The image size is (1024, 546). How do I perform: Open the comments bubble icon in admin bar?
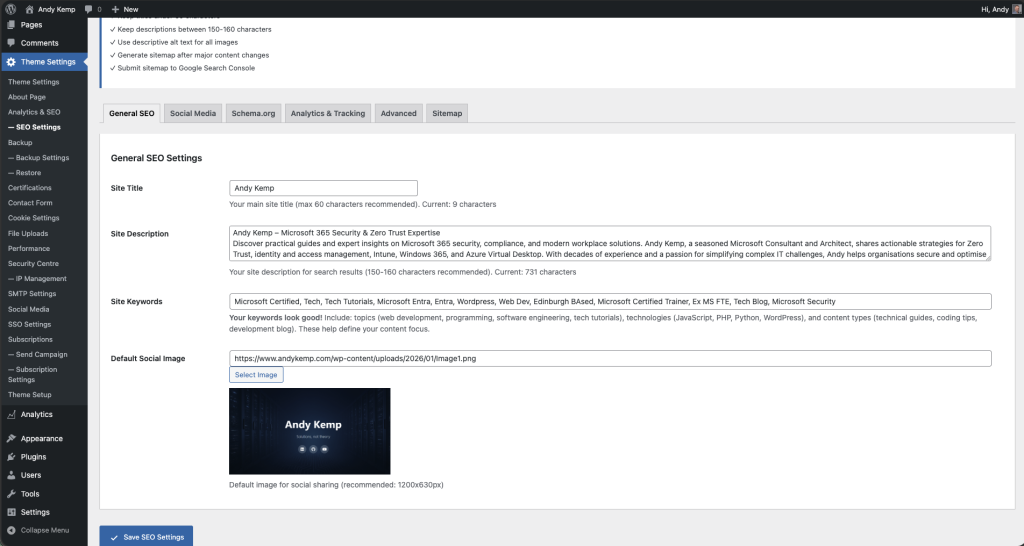point(89,8)
